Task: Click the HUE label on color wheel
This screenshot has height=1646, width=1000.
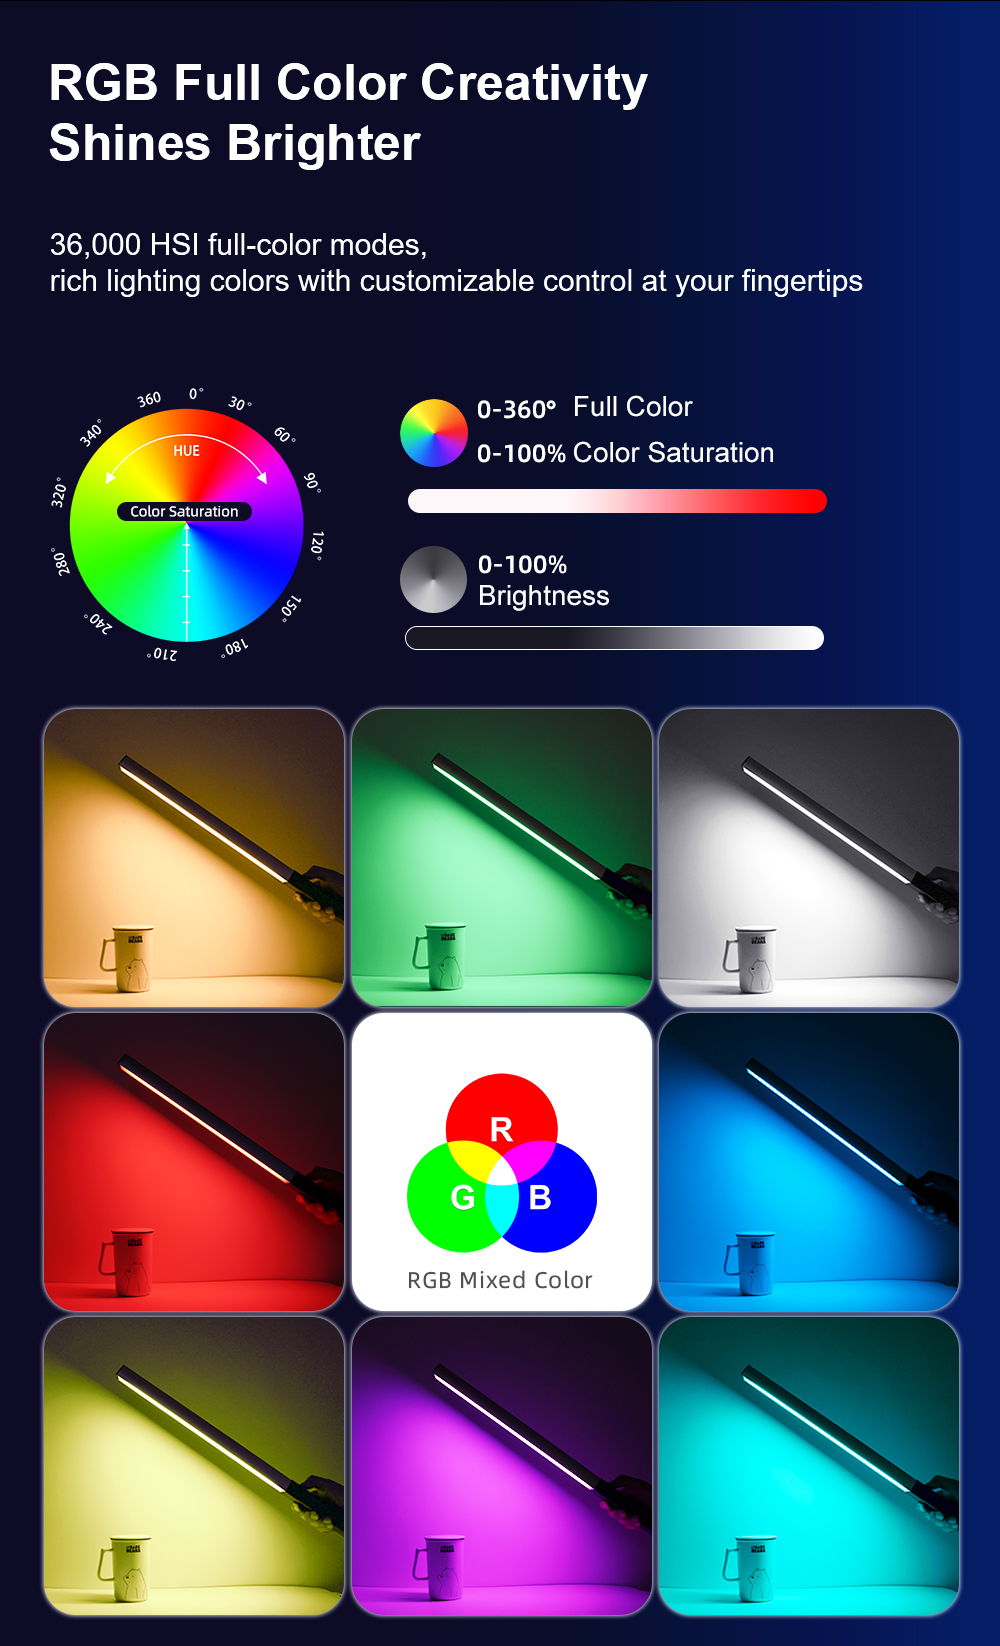Action: coord(186,451)
